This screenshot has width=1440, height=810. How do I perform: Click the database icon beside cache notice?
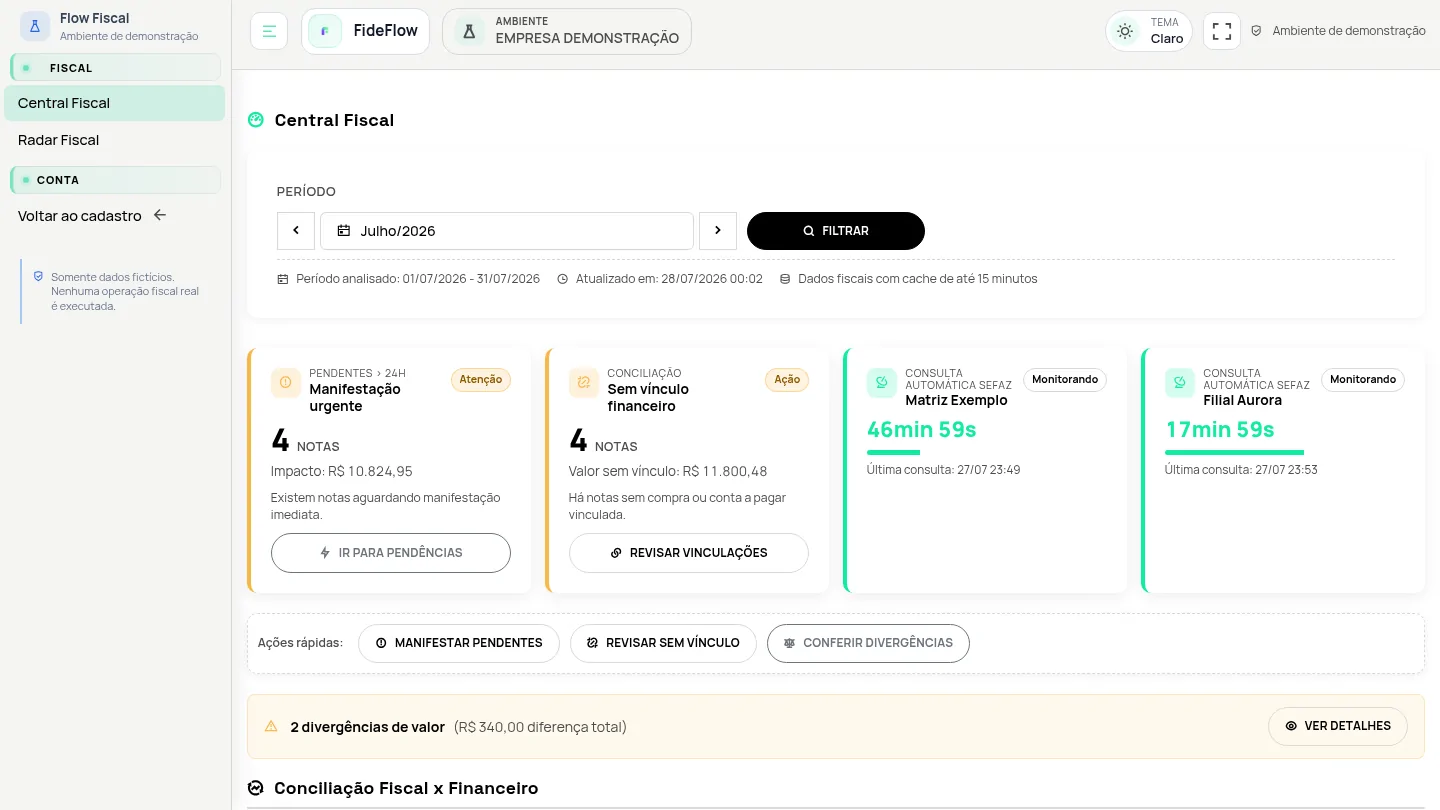(x=785, y=279)
